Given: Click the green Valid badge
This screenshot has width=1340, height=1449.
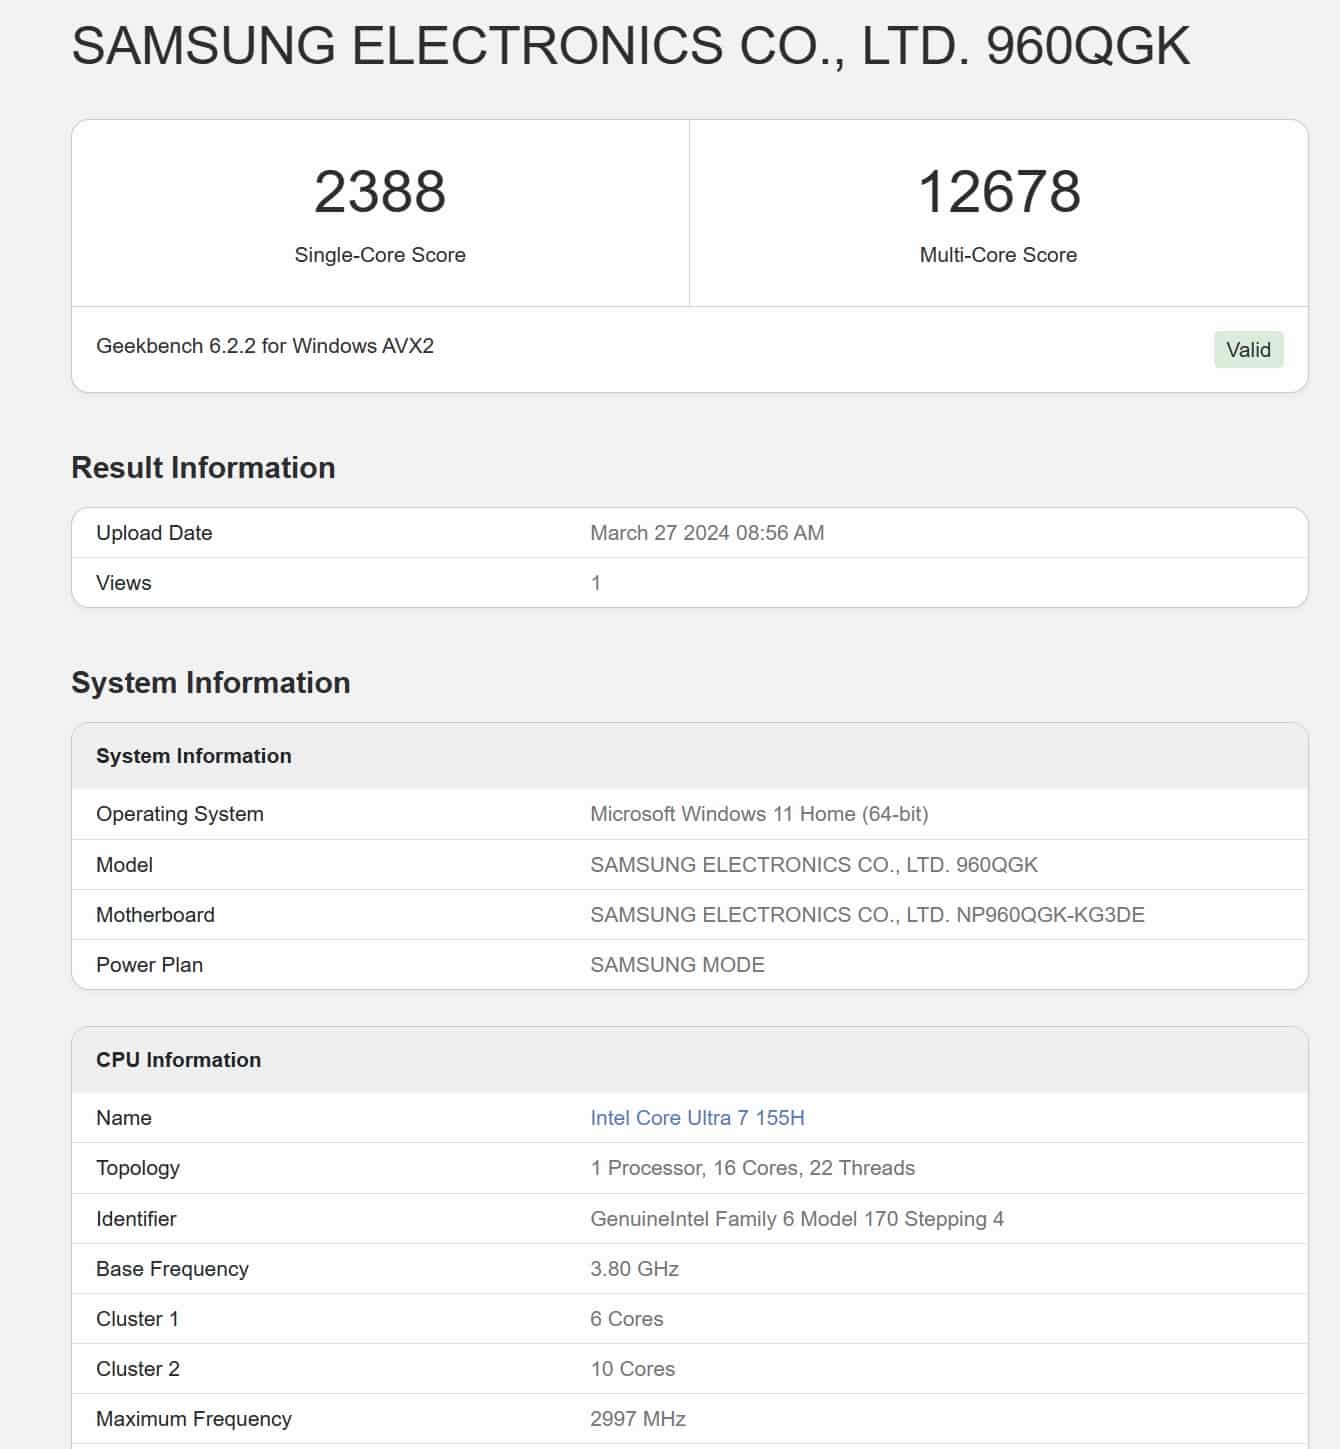Looking at the screenshot, I should [1248, 349].
